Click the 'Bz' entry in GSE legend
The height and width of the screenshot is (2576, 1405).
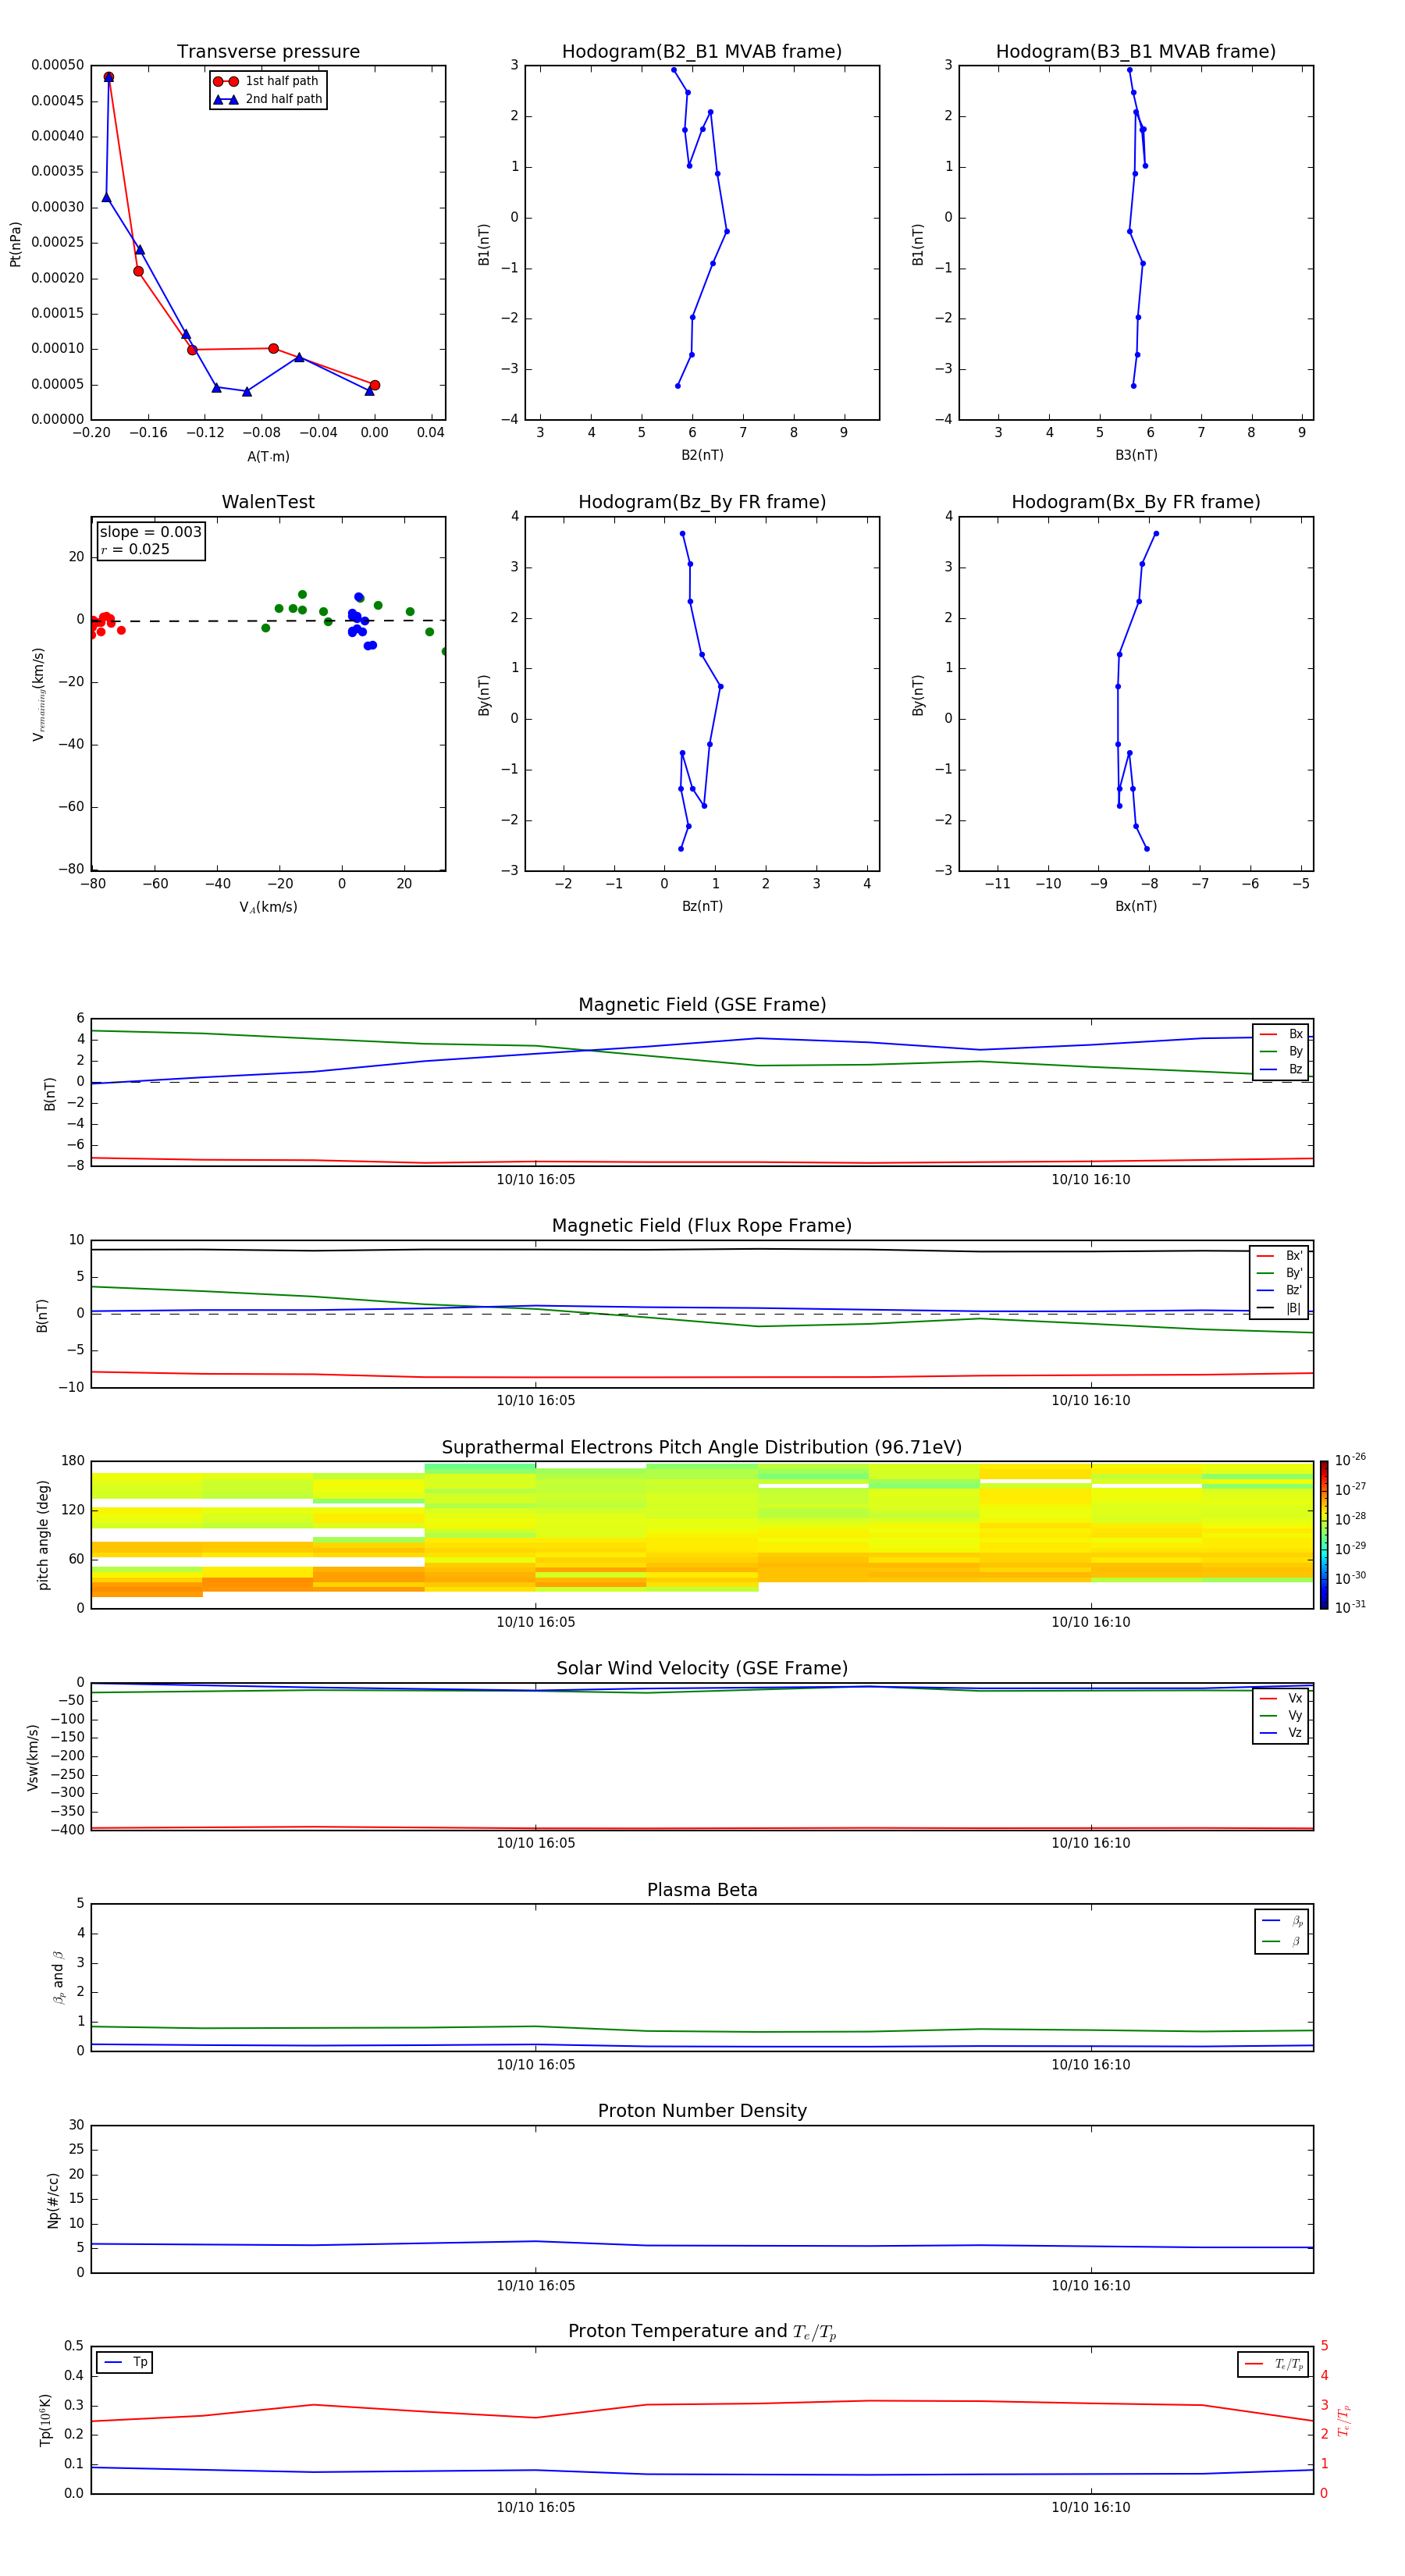click(1281, 1069)
